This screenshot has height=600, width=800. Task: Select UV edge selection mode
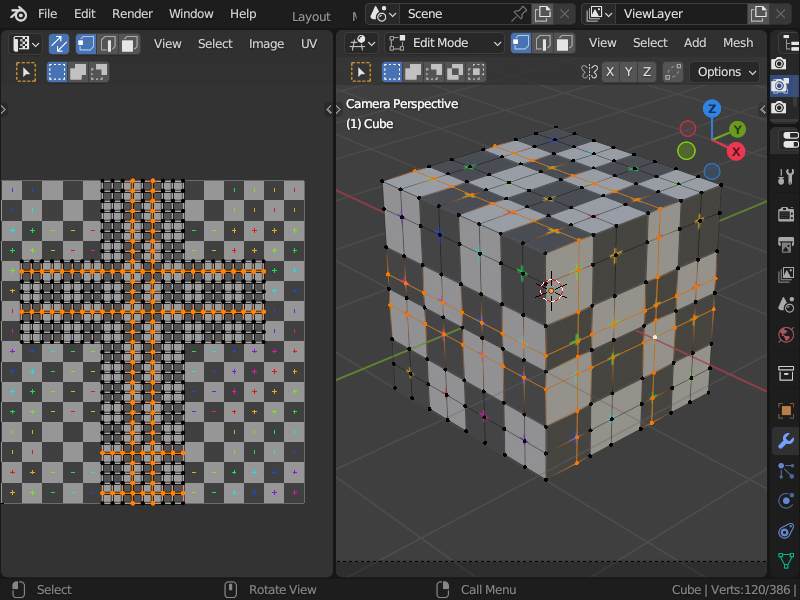pyautogui.click(x=108, y=44)
